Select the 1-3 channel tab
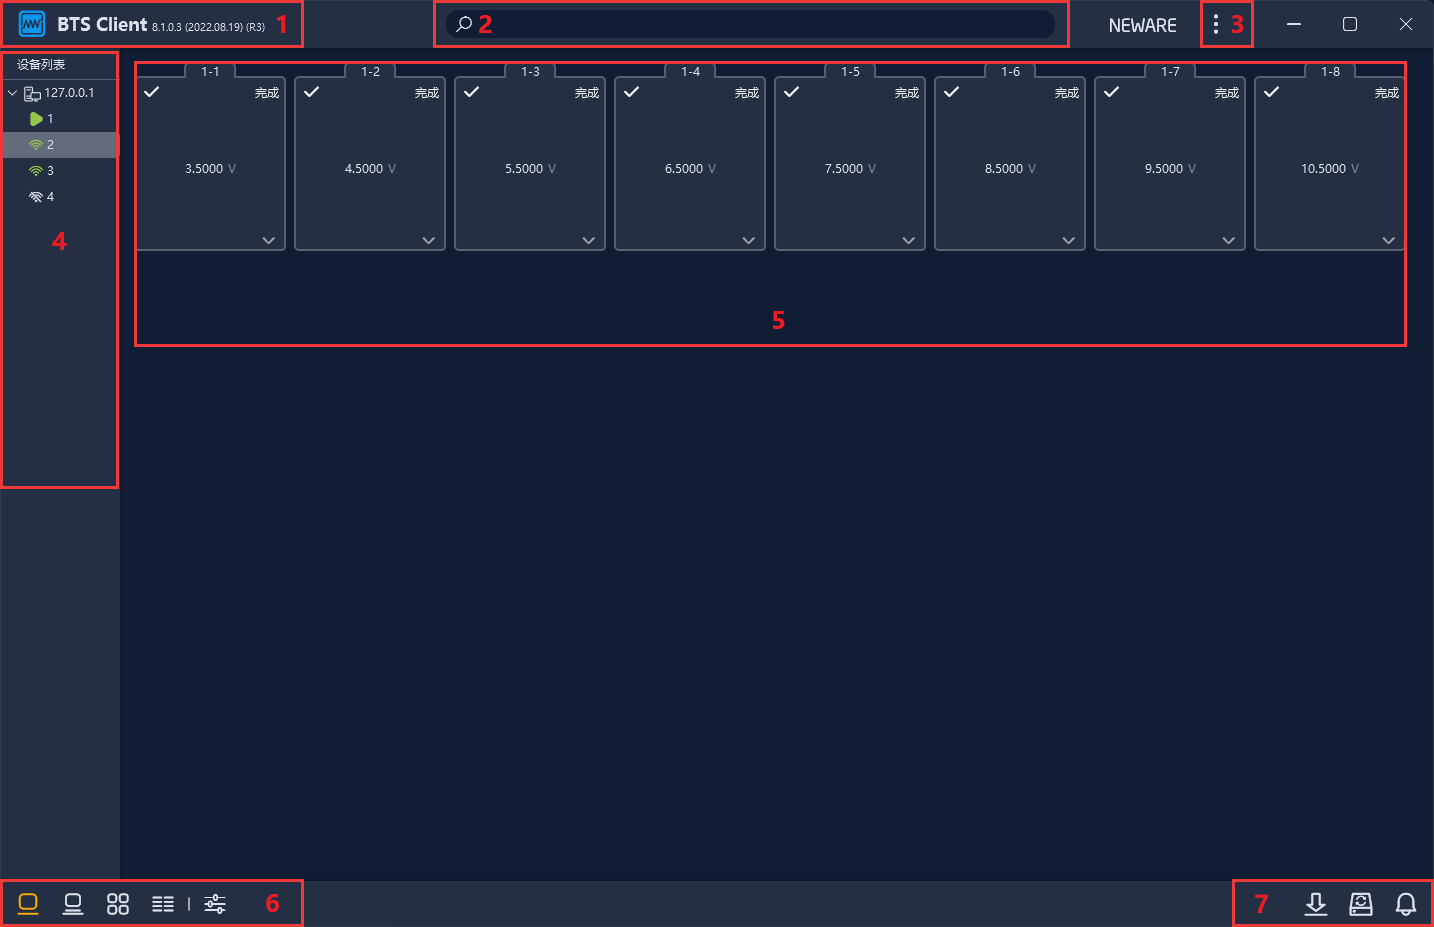Viewport: 1434px width, 927px height. coord(530,72)
